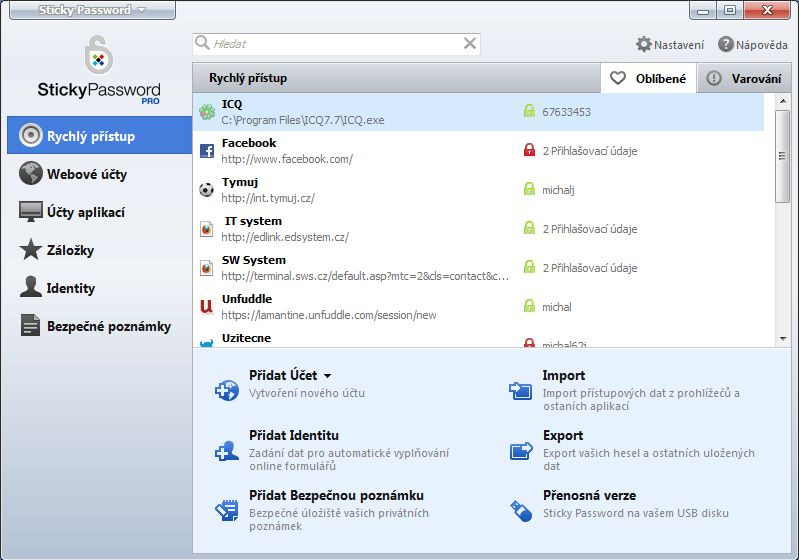Switch to the Oblíbené tab
This screenshot has width=799, height=560.
pos(648,78)
